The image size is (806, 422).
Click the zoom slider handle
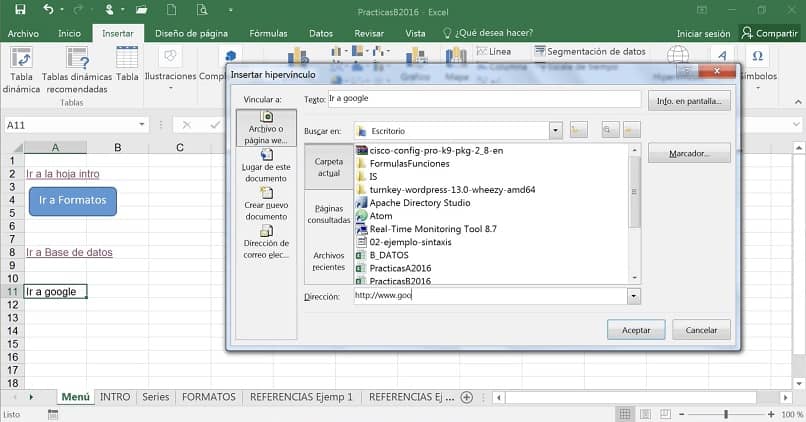click(x=726, y=414)
